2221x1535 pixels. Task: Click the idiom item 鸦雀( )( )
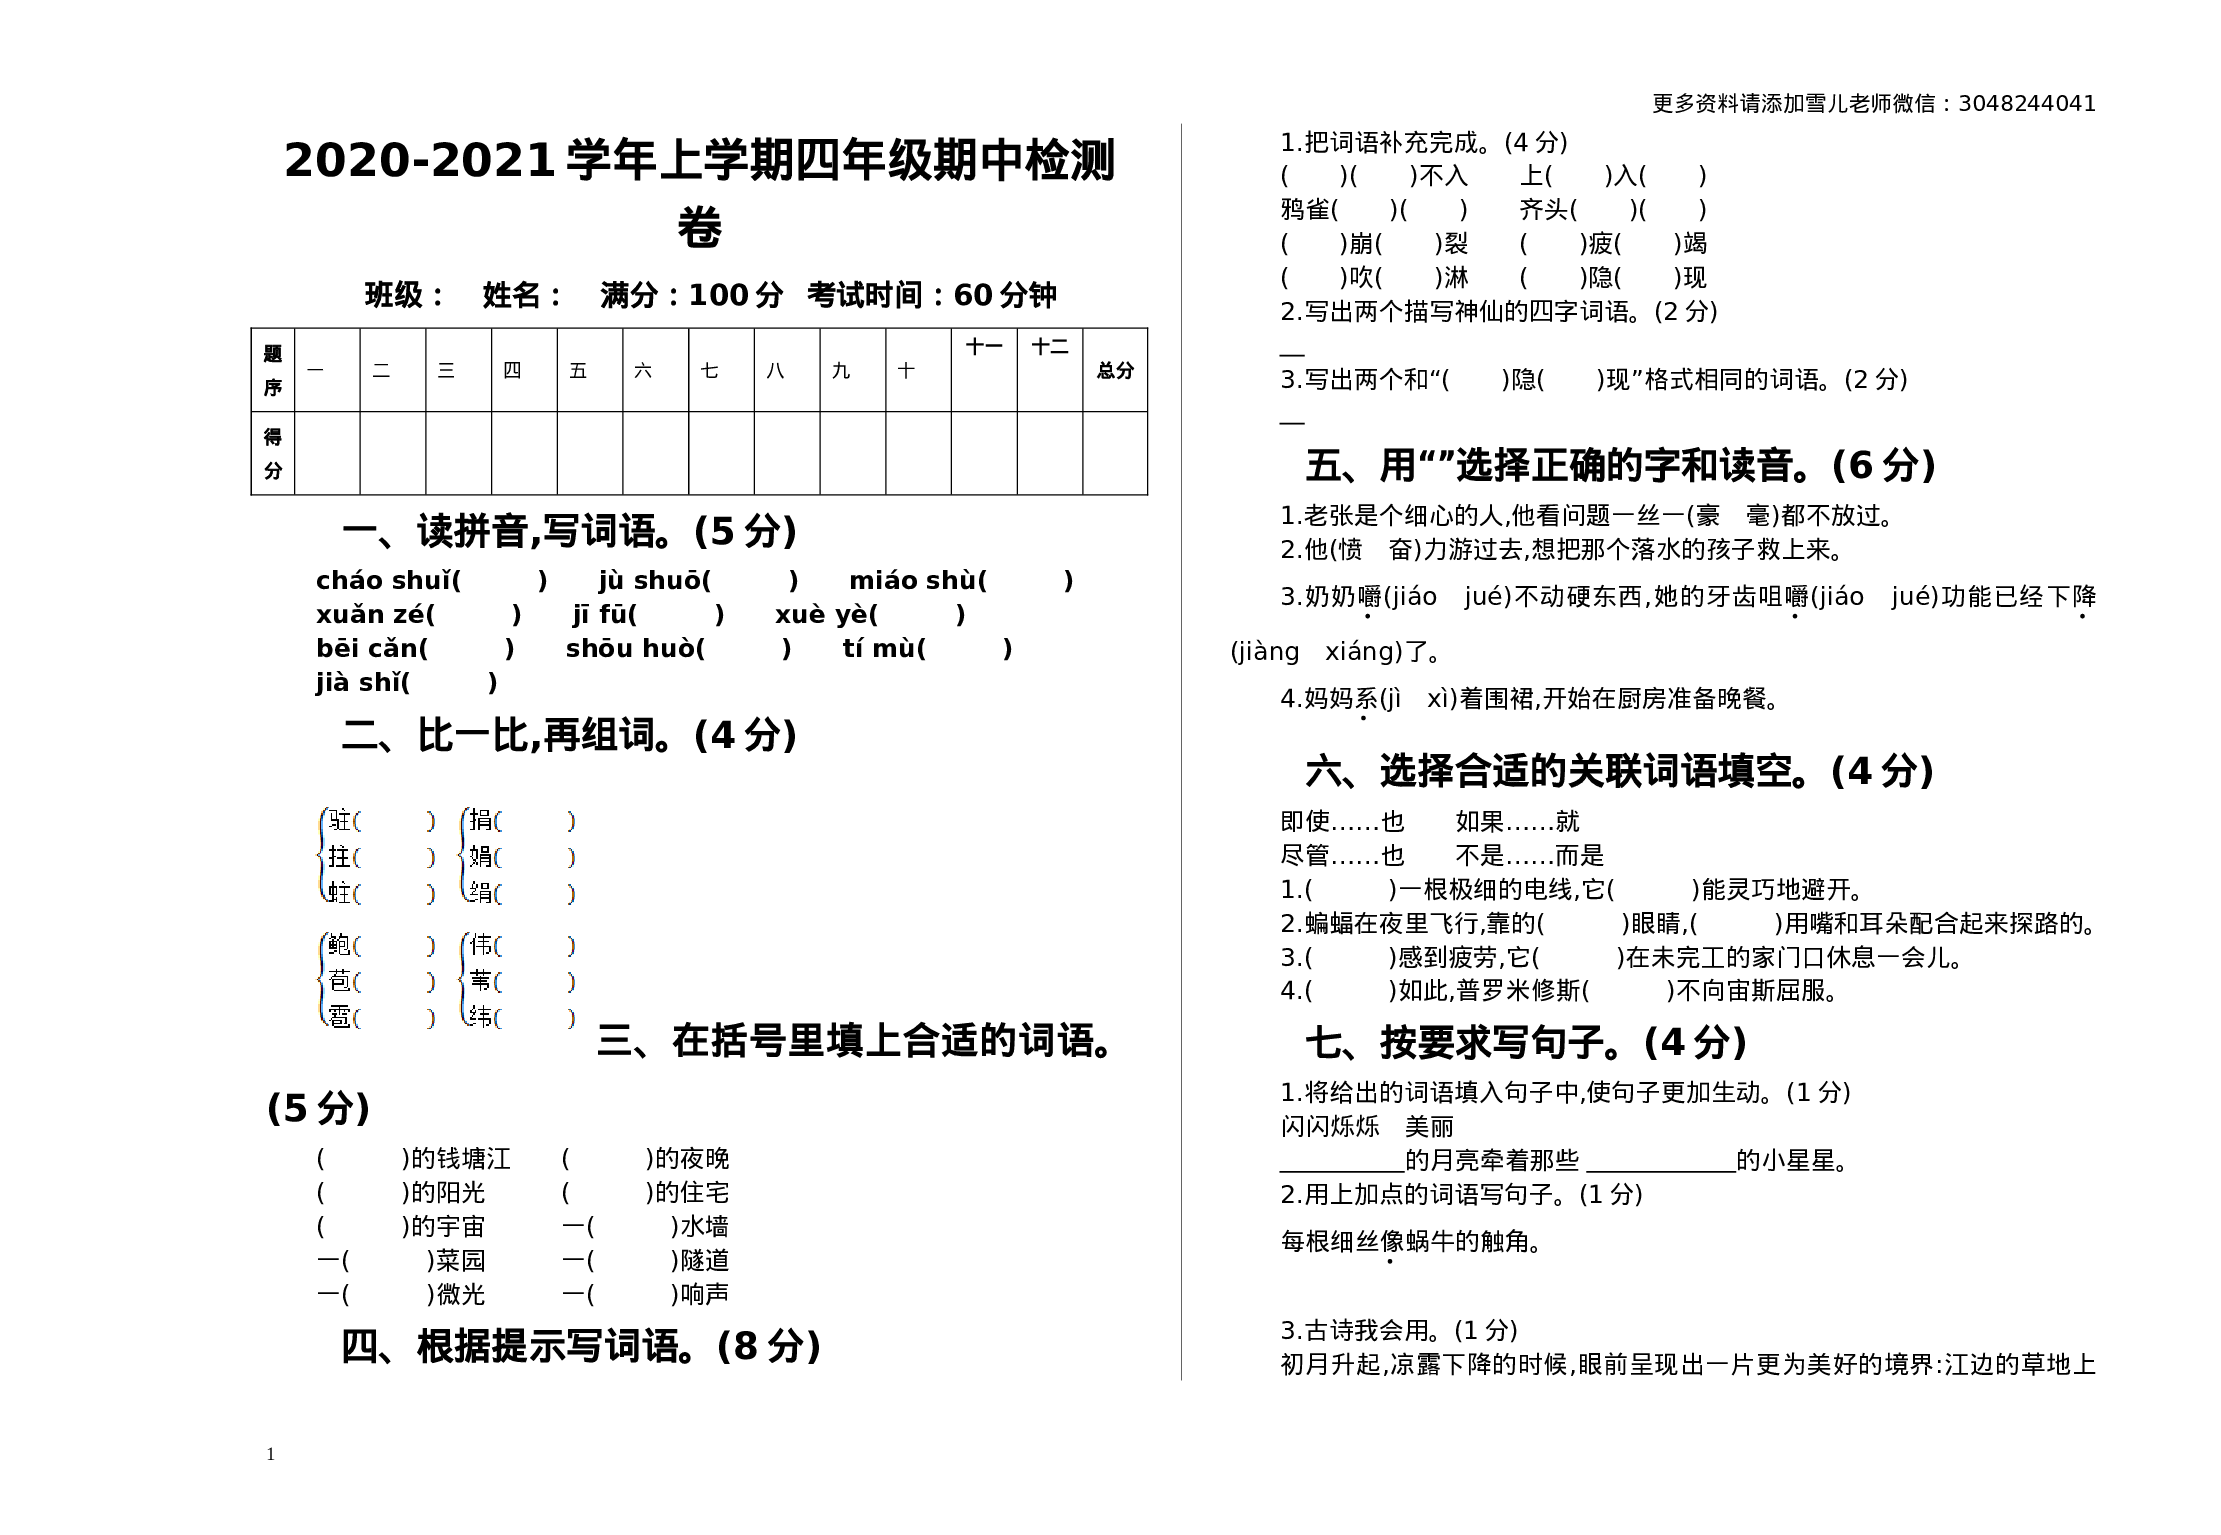1374,210
